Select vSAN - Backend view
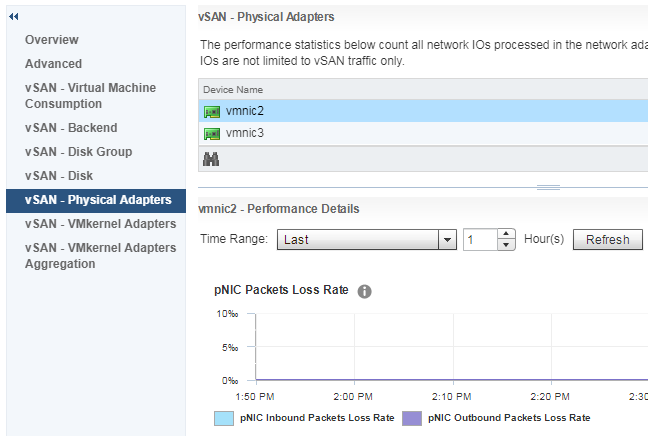 (x=71, y=128)
